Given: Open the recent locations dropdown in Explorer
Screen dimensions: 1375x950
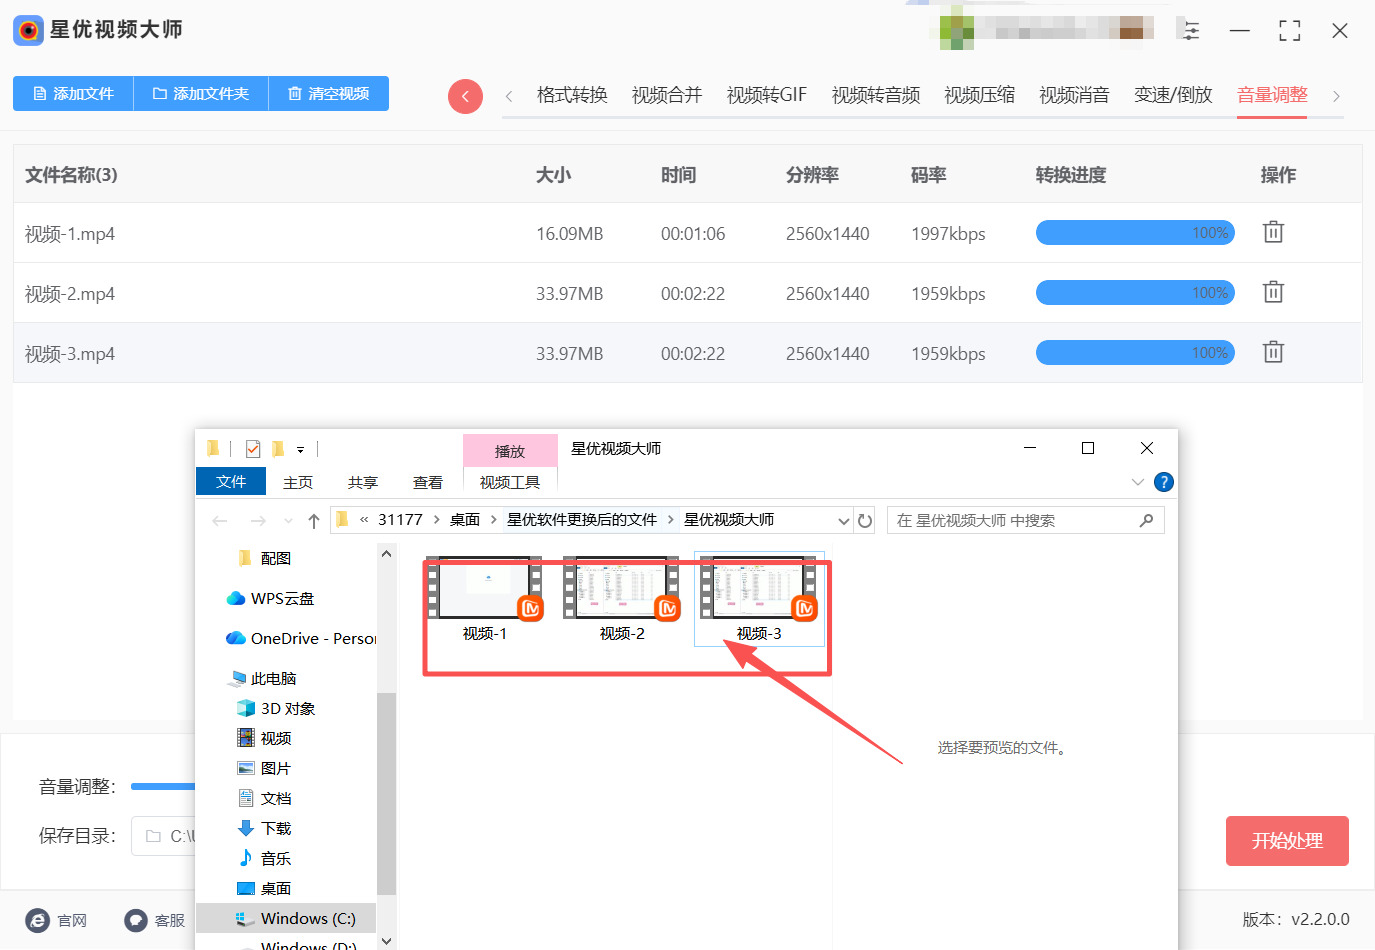Looking at the screenshot, I should [x=288, y=521].
